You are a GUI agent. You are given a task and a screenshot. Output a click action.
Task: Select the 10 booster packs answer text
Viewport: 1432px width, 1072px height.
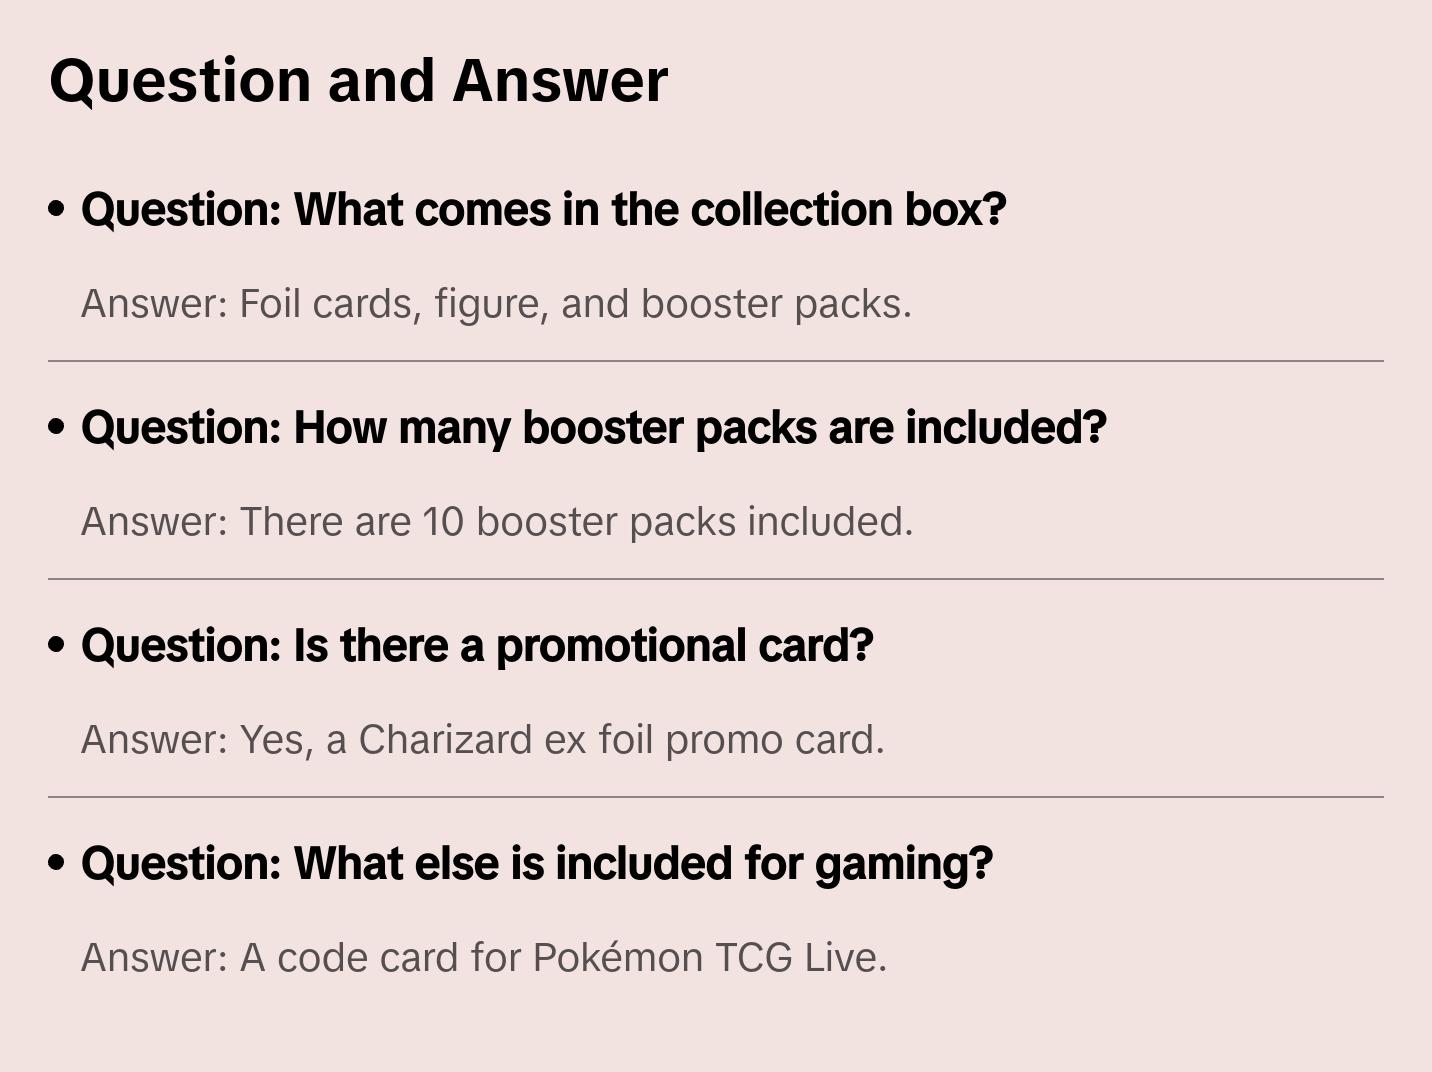pyautogui.click(x=497, y=522)
